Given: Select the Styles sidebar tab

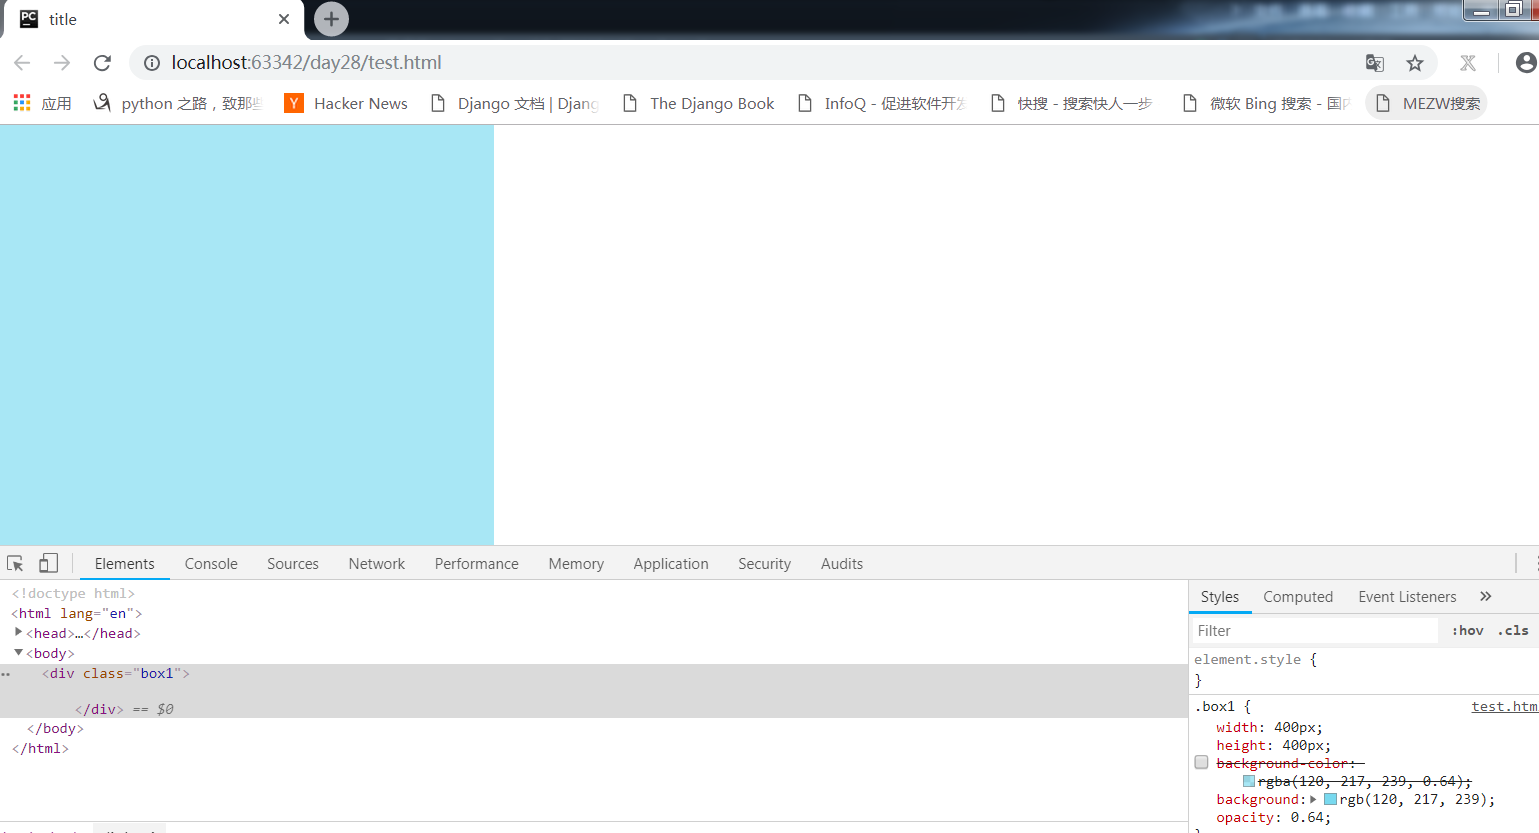Looking at the screenshot, I should pos(1220,597).
